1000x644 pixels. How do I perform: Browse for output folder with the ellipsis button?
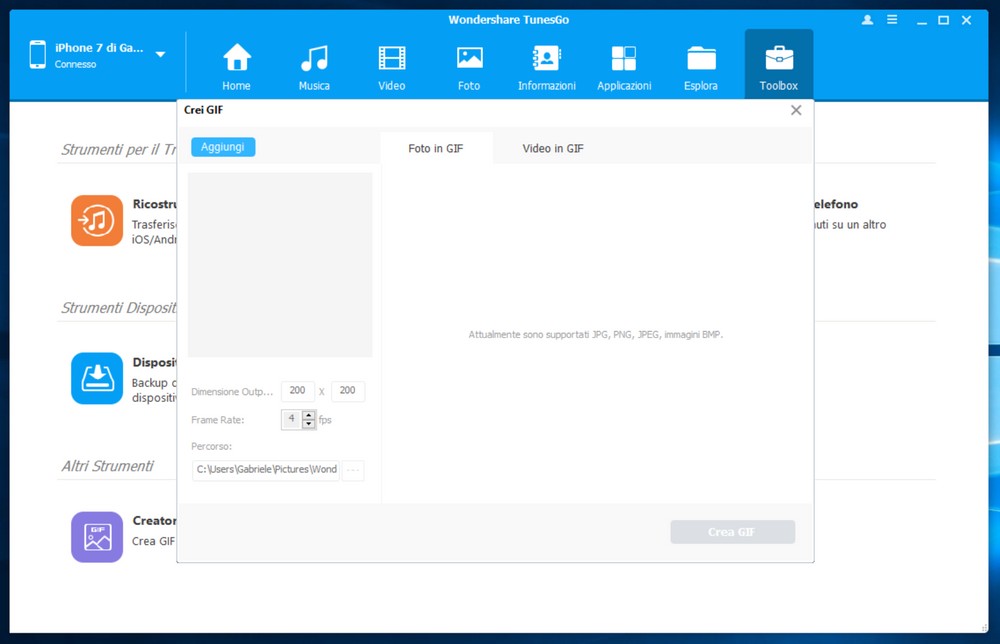point(353,471)
